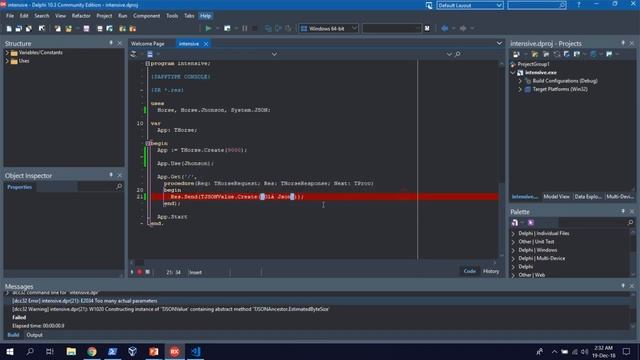Expand Delphi | Individual Files palette category
Image resolution: width=640 pixels, height=360 pixels.
tap(513, 233)
